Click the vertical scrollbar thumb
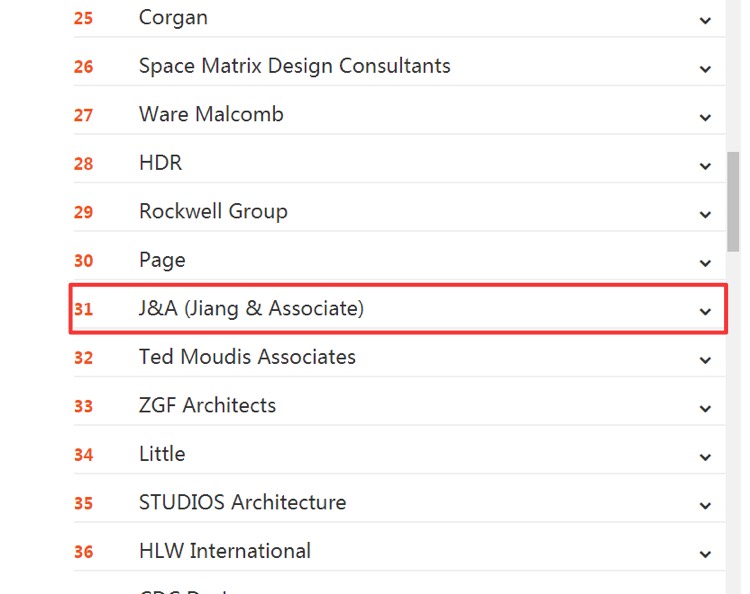Viewport: 750px width, 594px height. [x=733, y=200]
